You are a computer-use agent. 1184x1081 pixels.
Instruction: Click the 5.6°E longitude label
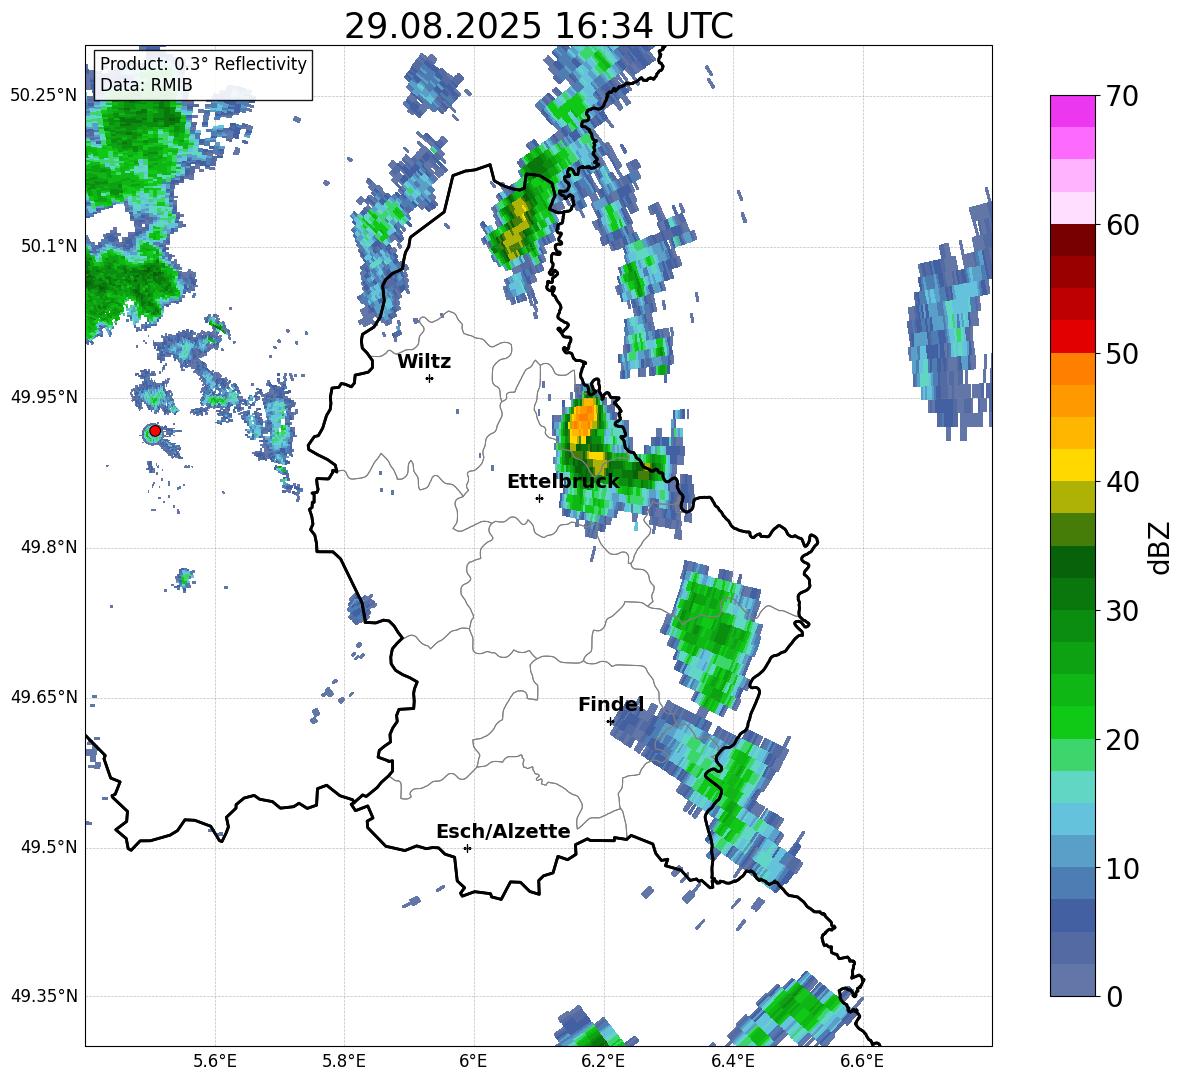click(x=215, y=1061)
